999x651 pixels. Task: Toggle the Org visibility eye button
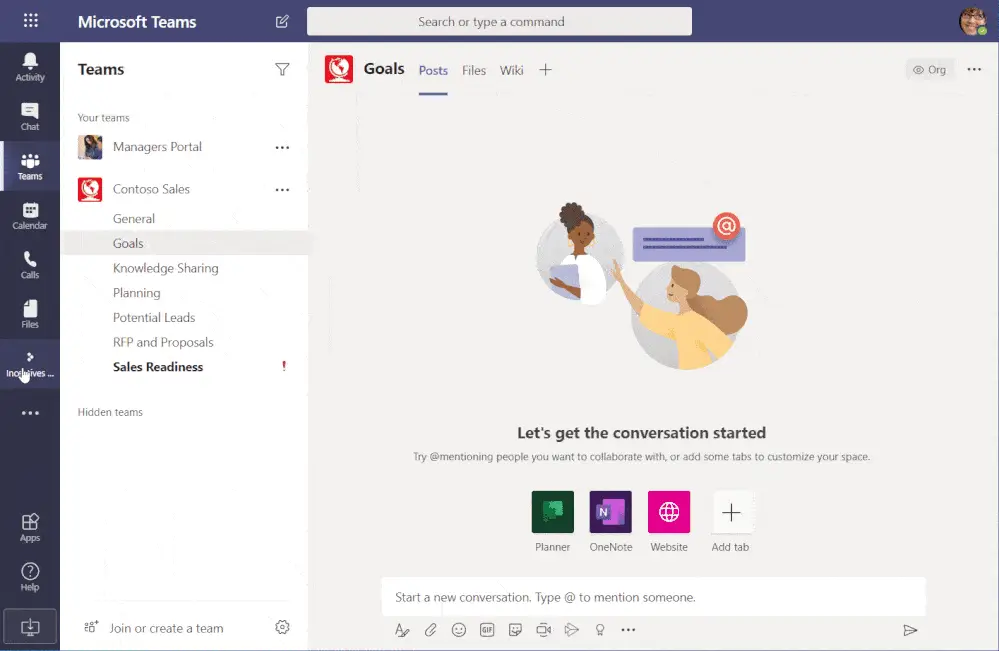[930, 69]
